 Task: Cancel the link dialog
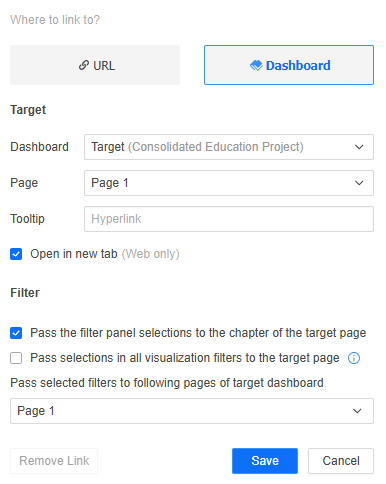(x=341, y=461)
